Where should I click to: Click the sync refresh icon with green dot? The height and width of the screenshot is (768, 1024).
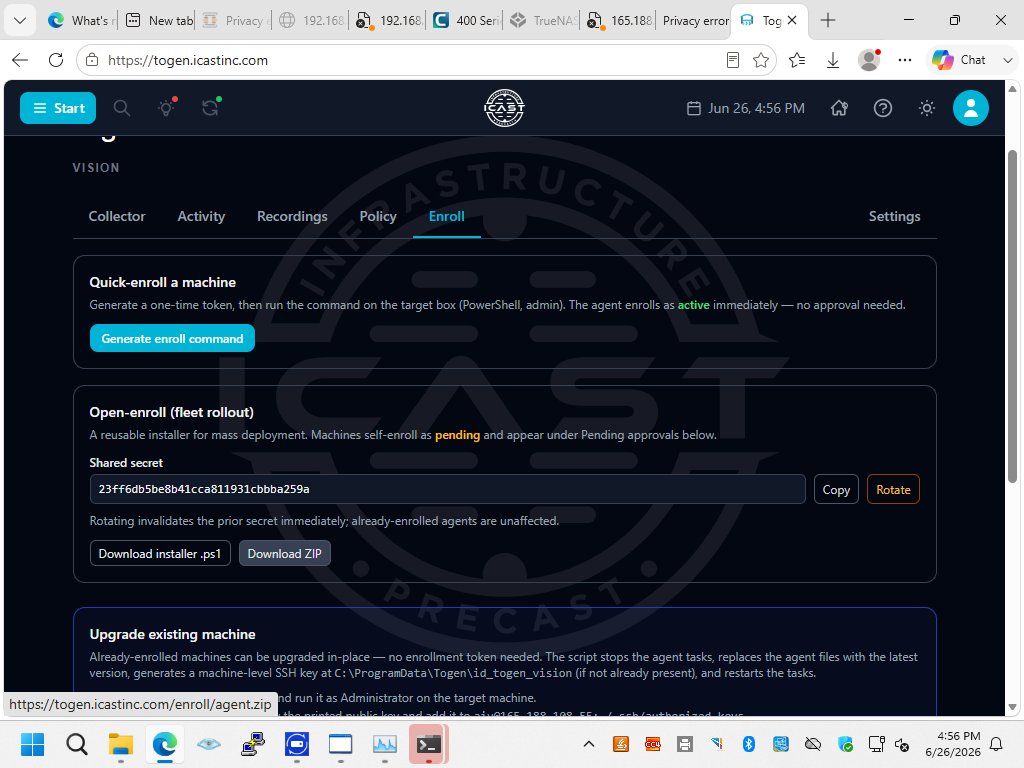[210, 108]
